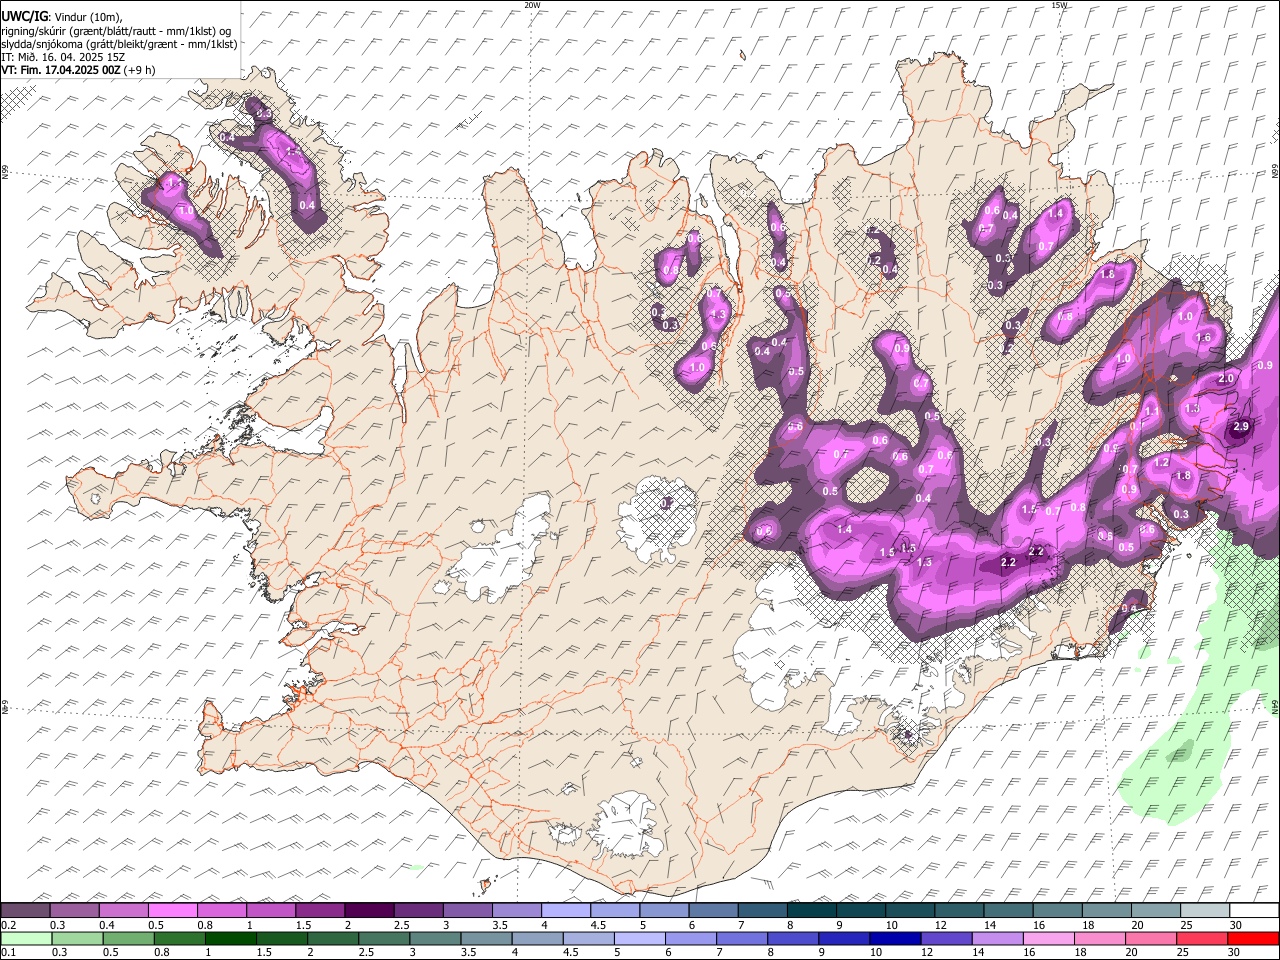1280x960 pixels.
Task: Click the 'slydda/snjókoma' legend description line
Action: (x=119, y=44)
